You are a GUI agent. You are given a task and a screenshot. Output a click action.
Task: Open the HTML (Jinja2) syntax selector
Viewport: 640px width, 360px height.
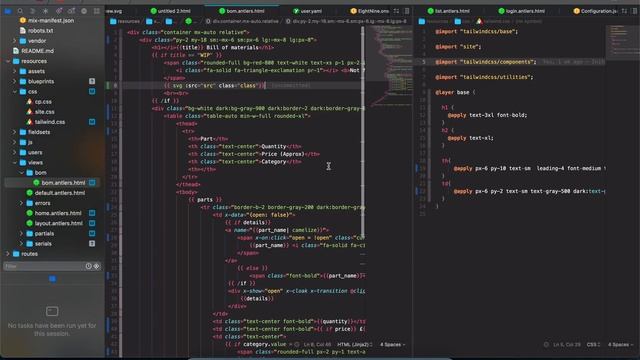pyautogui.click(x=354, y=345)
